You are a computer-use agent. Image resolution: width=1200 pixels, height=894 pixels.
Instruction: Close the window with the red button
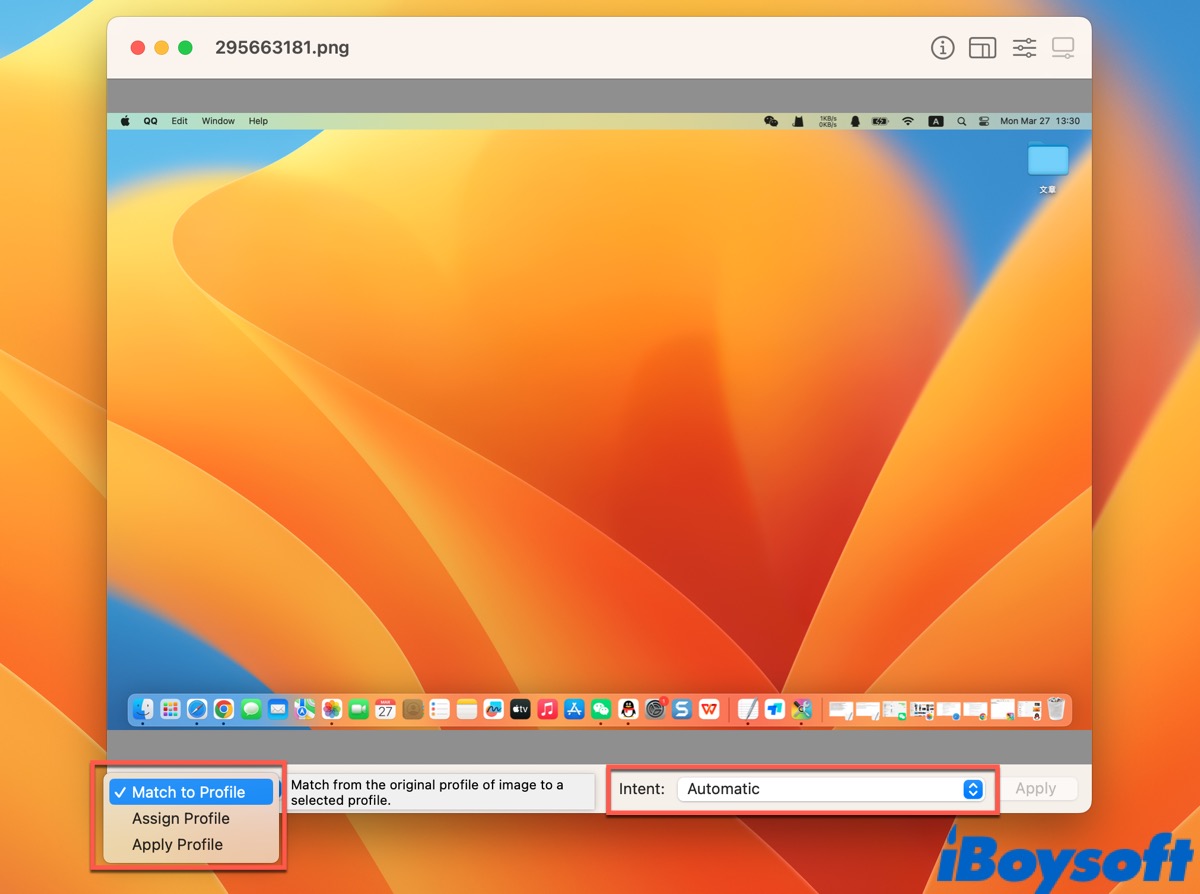(x=138, y=48)
